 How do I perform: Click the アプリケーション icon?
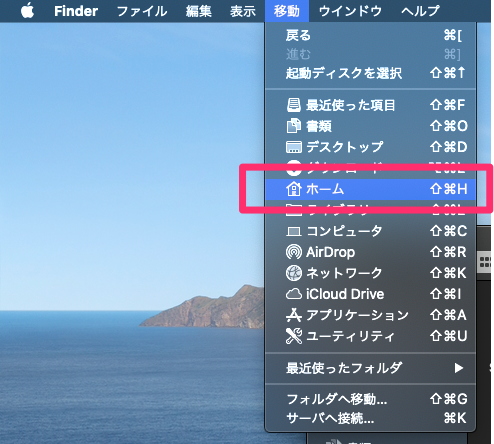(294, 315)
